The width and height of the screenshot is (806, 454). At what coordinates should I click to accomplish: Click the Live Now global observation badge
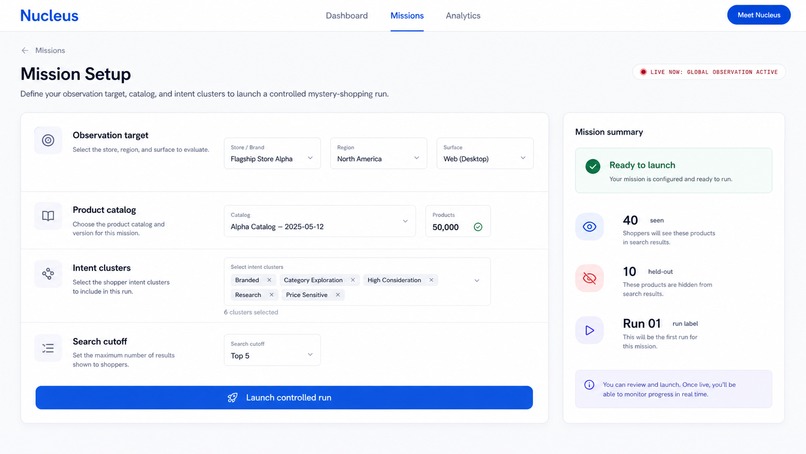click(709, 72)
